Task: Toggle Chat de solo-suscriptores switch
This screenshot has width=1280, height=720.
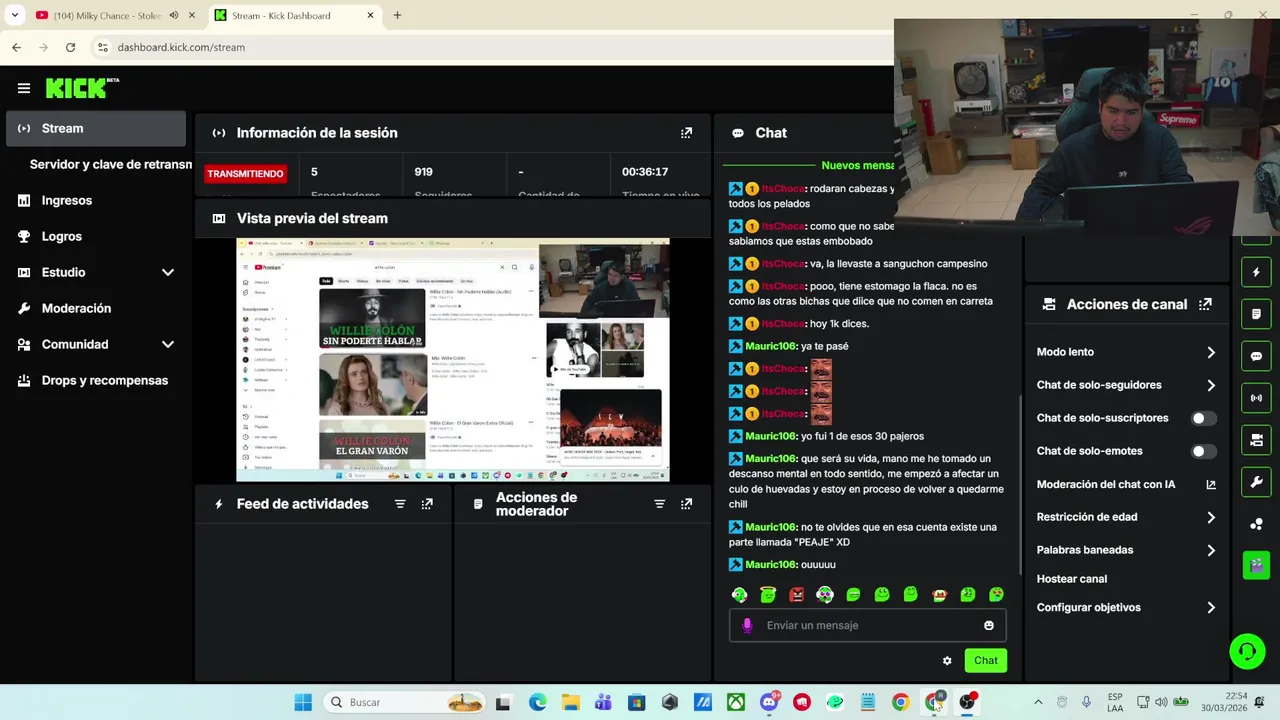Action: click(1204, 418)
